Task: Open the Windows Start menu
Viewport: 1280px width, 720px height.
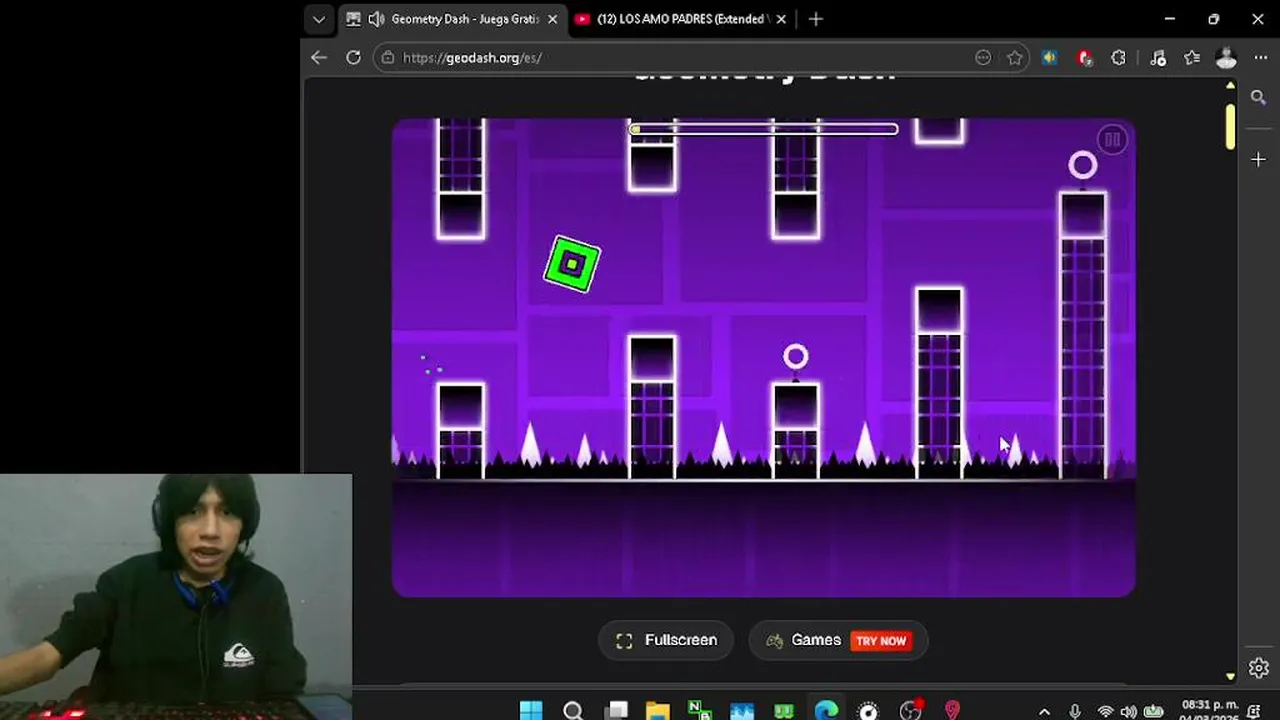Action: click(x=531, y=710)
